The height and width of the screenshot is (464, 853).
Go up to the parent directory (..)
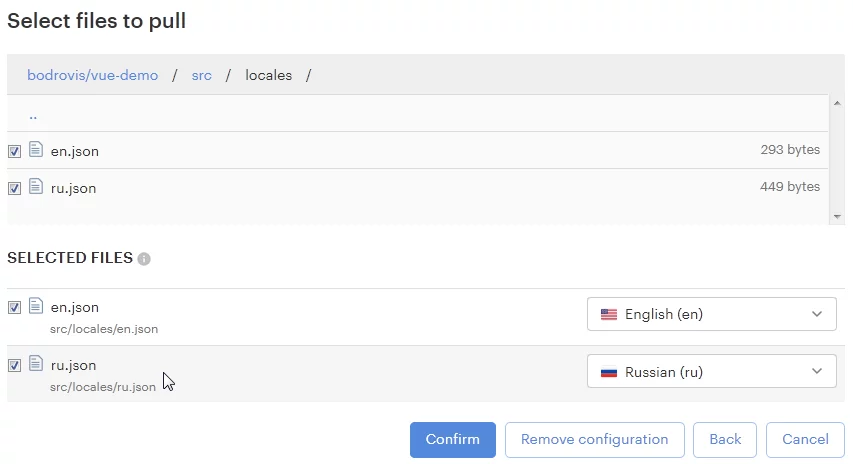[x=33, y=115]
